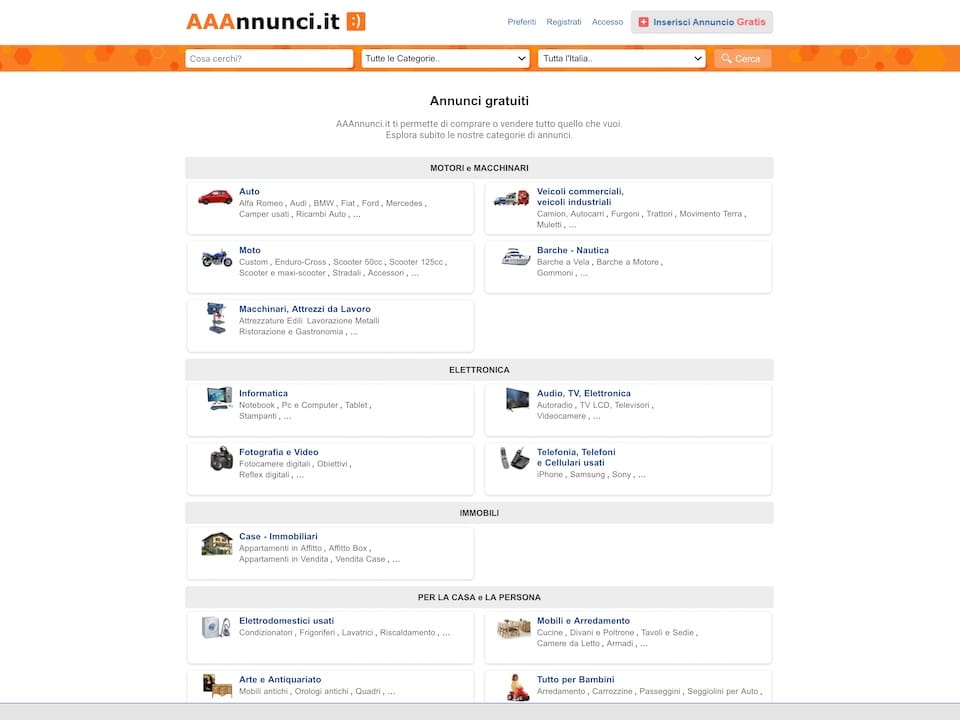Click the Cosa cerchi search field
The height and width of the screenshot is (720, 960).
pyautogui.click(x=269, y=59)
